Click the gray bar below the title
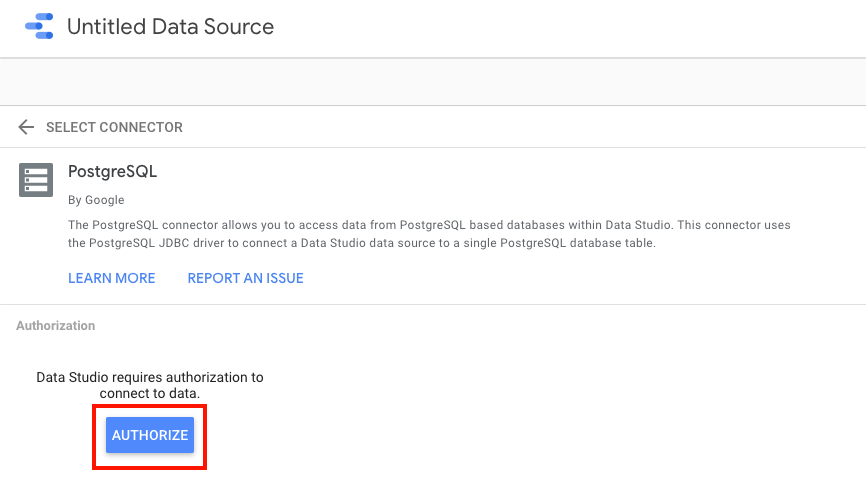This screenshot has height=483, width=866. [433, 81]
